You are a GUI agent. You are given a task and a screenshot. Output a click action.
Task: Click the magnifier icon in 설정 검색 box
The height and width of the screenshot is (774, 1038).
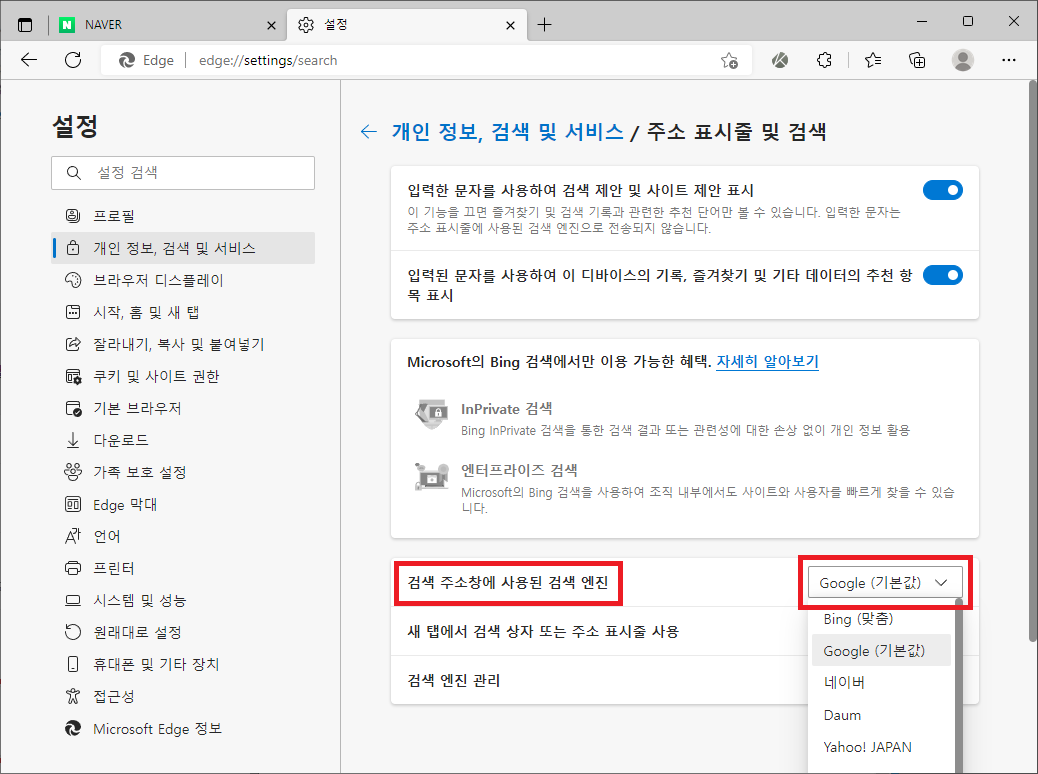point(73,173)
